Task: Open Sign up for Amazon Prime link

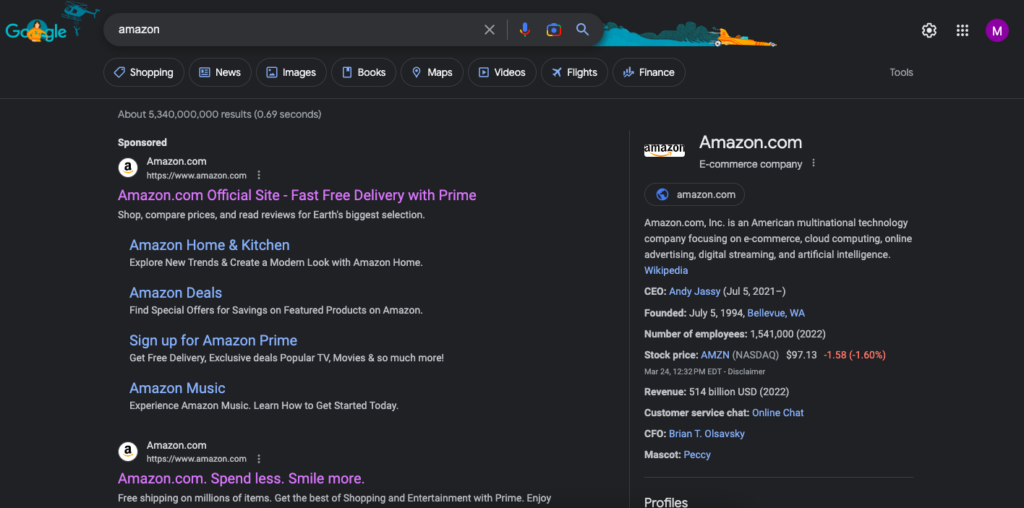Action: (214, 341)
